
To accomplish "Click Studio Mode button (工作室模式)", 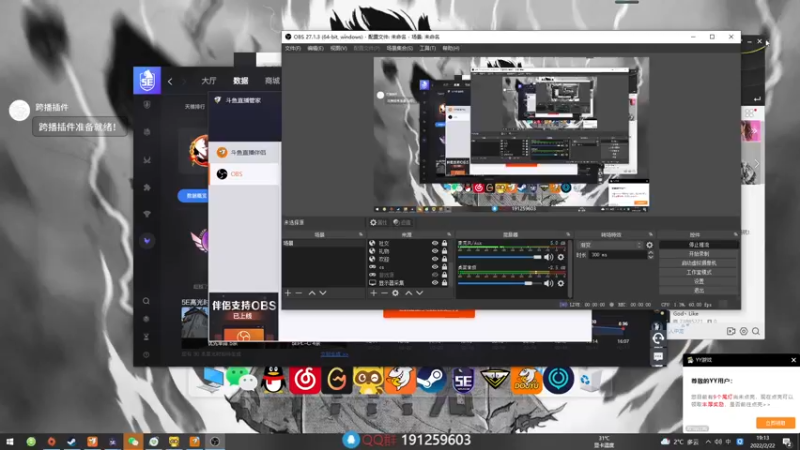I will click(x=698, y=272).
